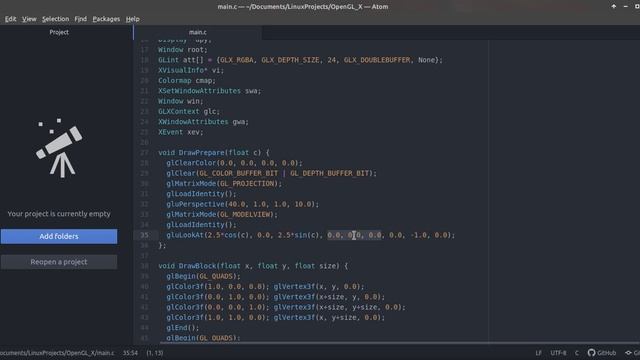Click glMatrixMode(GL_PROJECTION) line
Screen dimensions: 640x360
coord(224,184)
